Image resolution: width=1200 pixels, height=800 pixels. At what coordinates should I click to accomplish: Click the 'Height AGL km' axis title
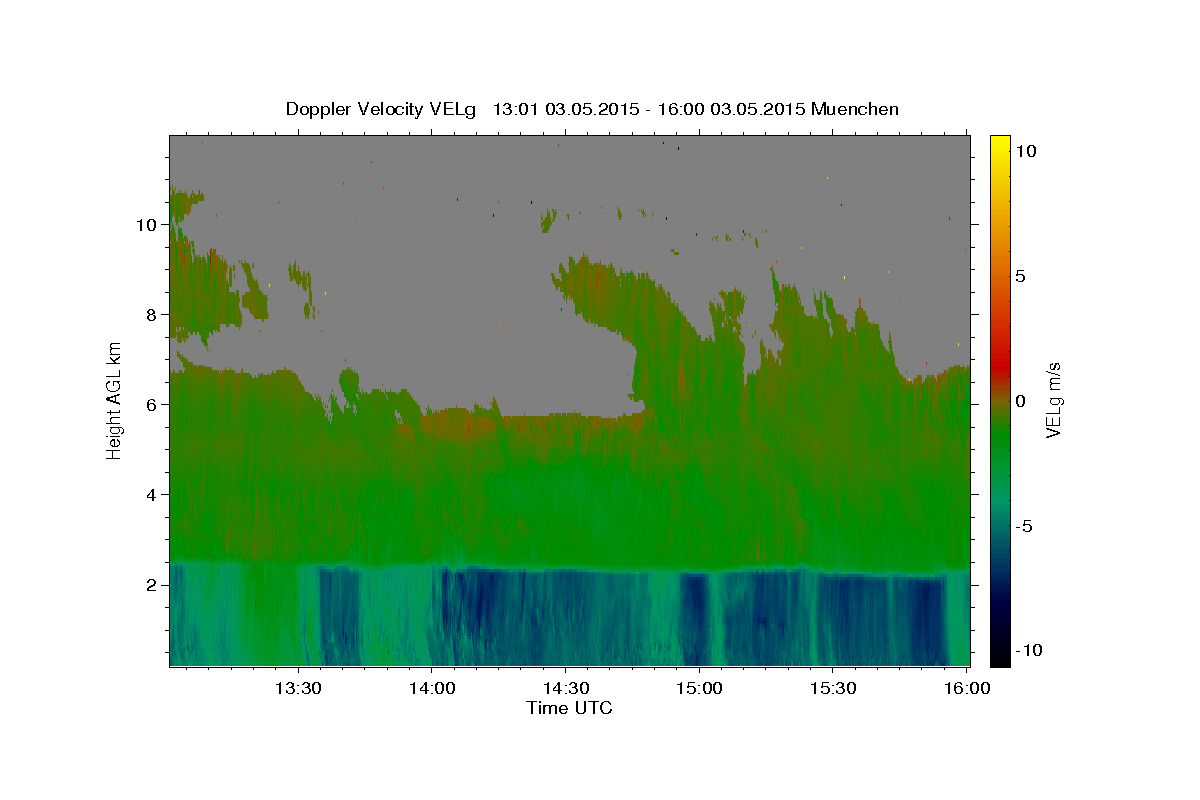tap(115, 400)
